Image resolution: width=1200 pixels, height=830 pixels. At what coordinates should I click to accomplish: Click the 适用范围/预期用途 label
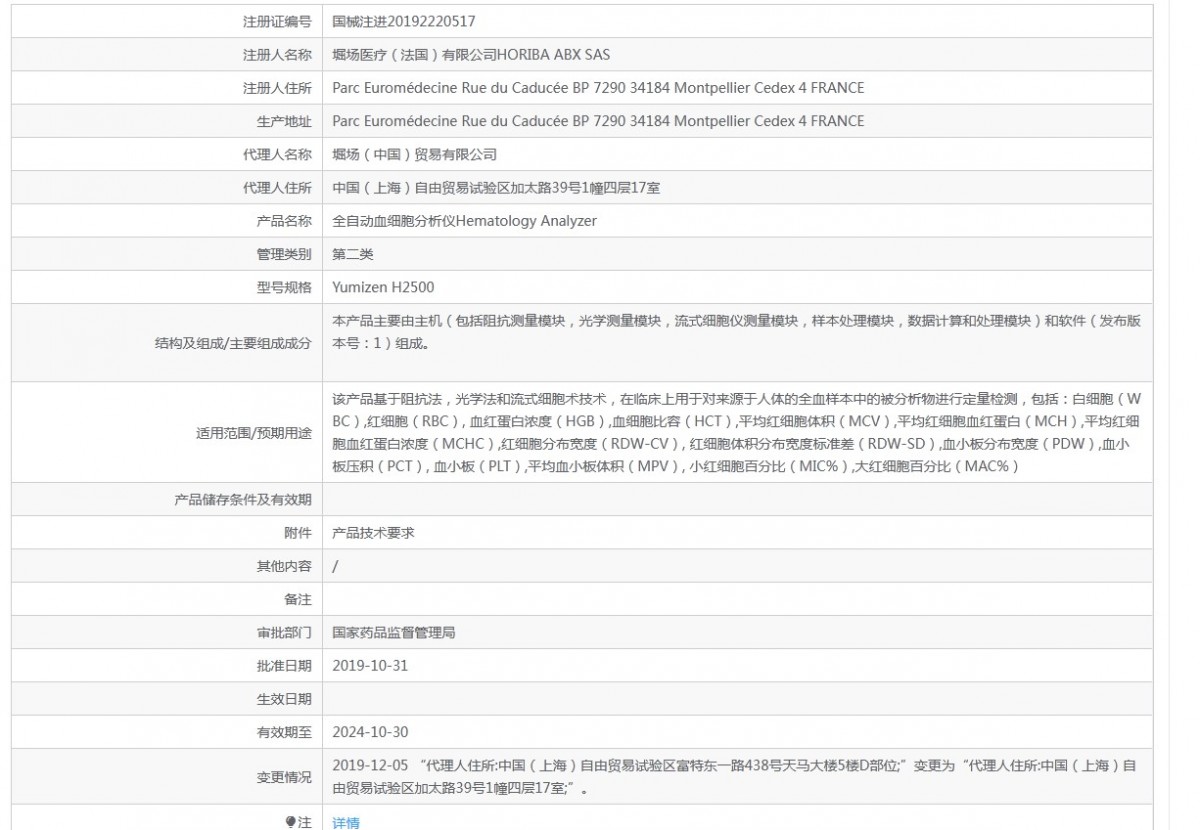point(254,433)
